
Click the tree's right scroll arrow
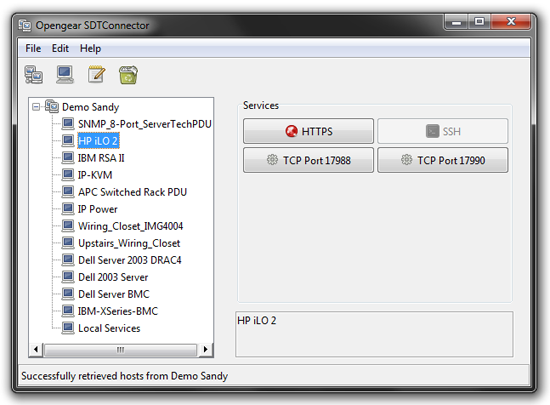(206, 349)
